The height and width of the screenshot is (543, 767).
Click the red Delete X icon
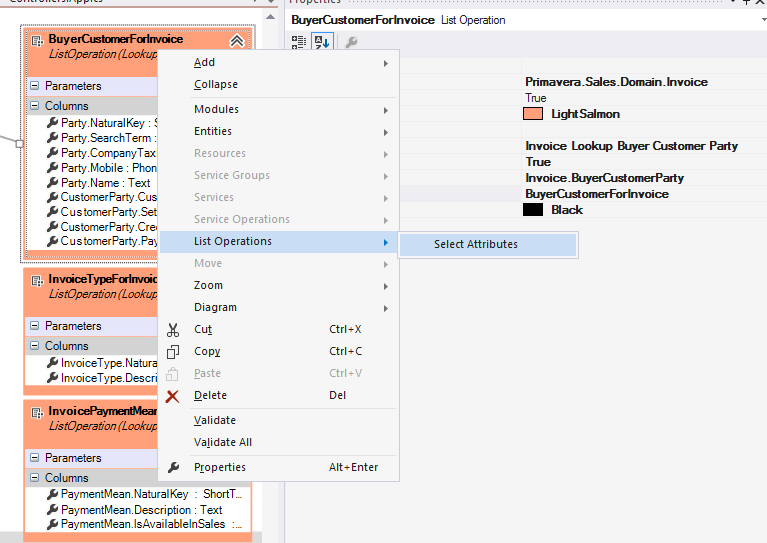click(x=173, y=396)
